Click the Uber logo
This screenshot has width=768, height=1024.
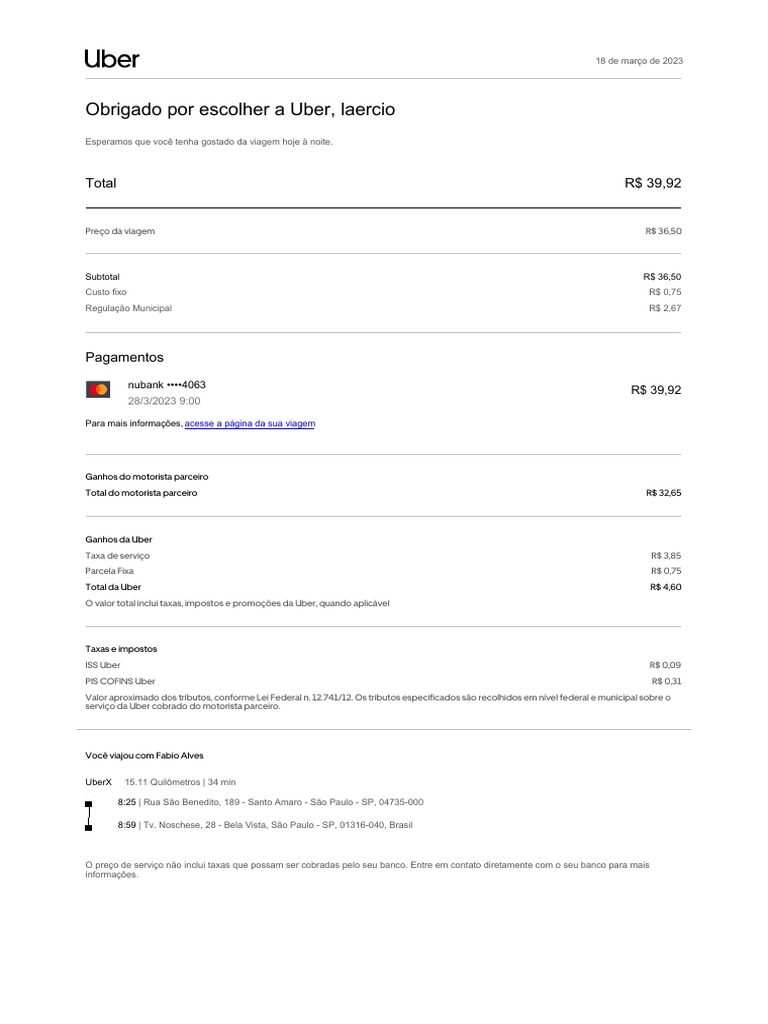pyautogui.click(x=112, y=59)
